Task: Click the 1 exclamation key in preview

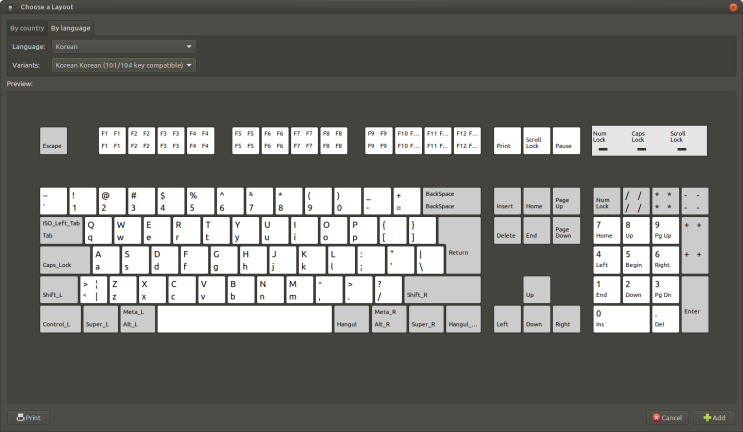Action: tap(83, 201)
